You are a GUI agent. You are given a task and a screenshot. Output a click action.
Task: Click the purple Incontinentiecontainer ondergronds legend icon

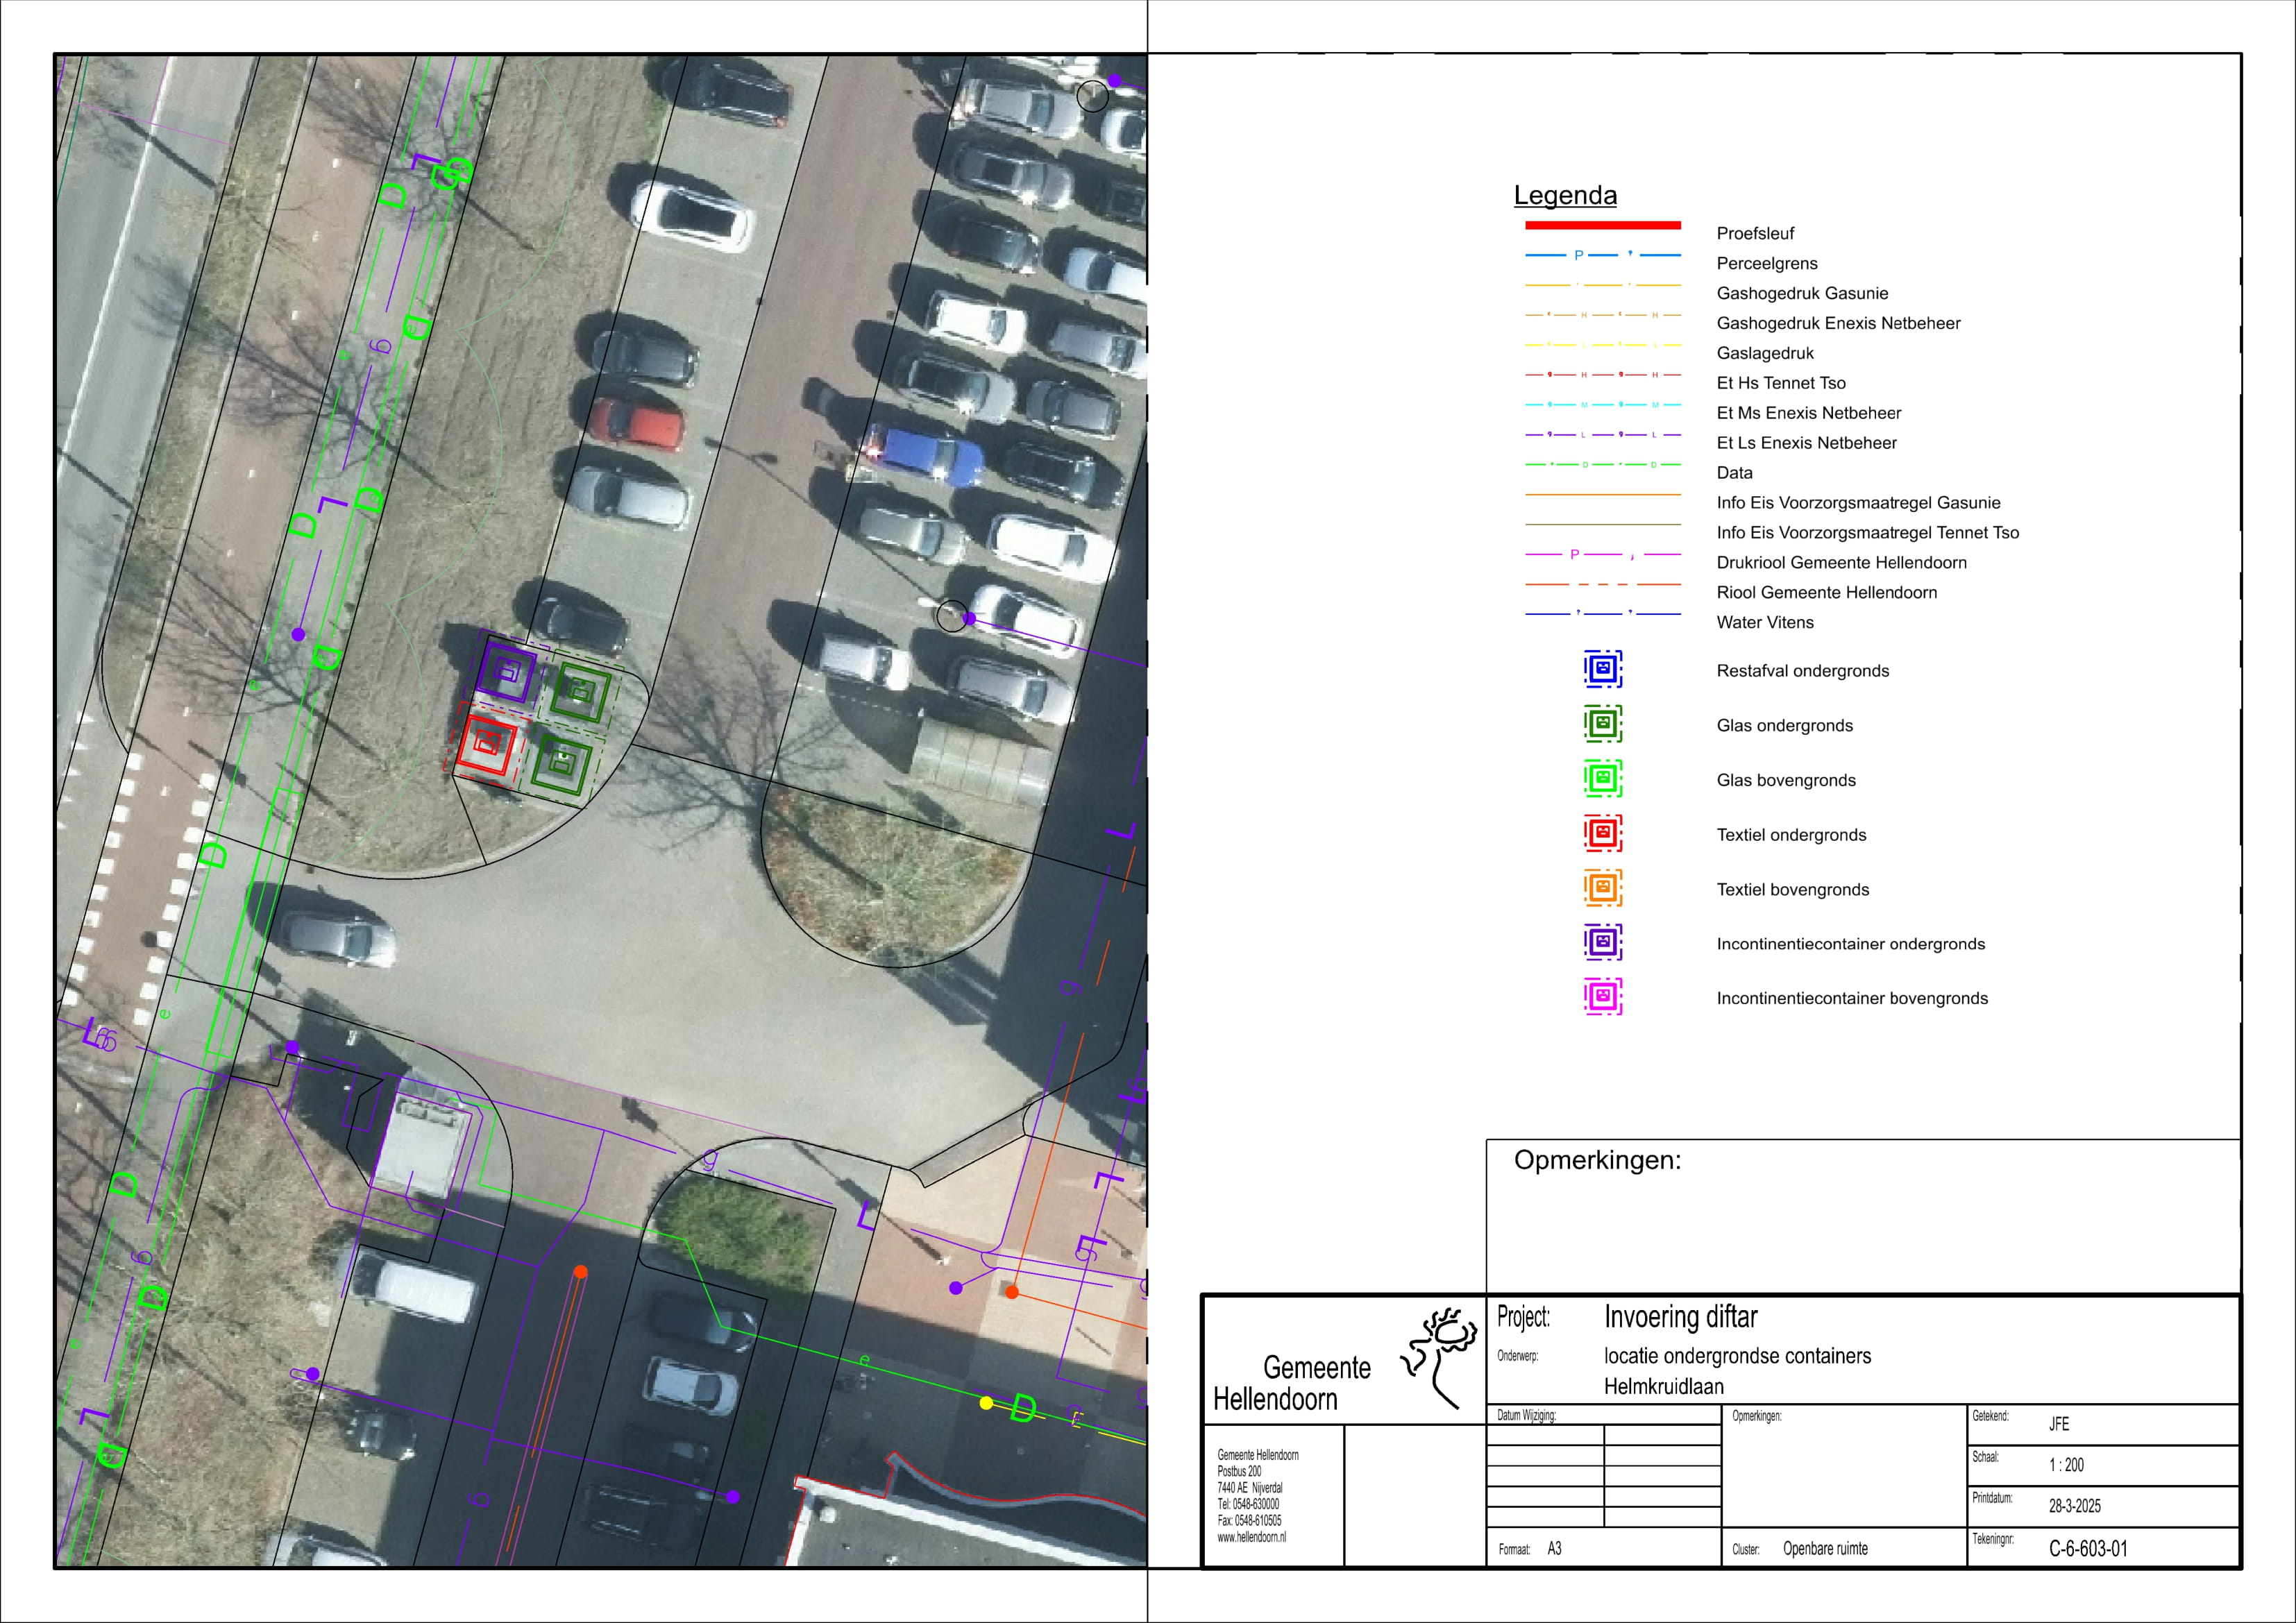[x=1602, y=942]
